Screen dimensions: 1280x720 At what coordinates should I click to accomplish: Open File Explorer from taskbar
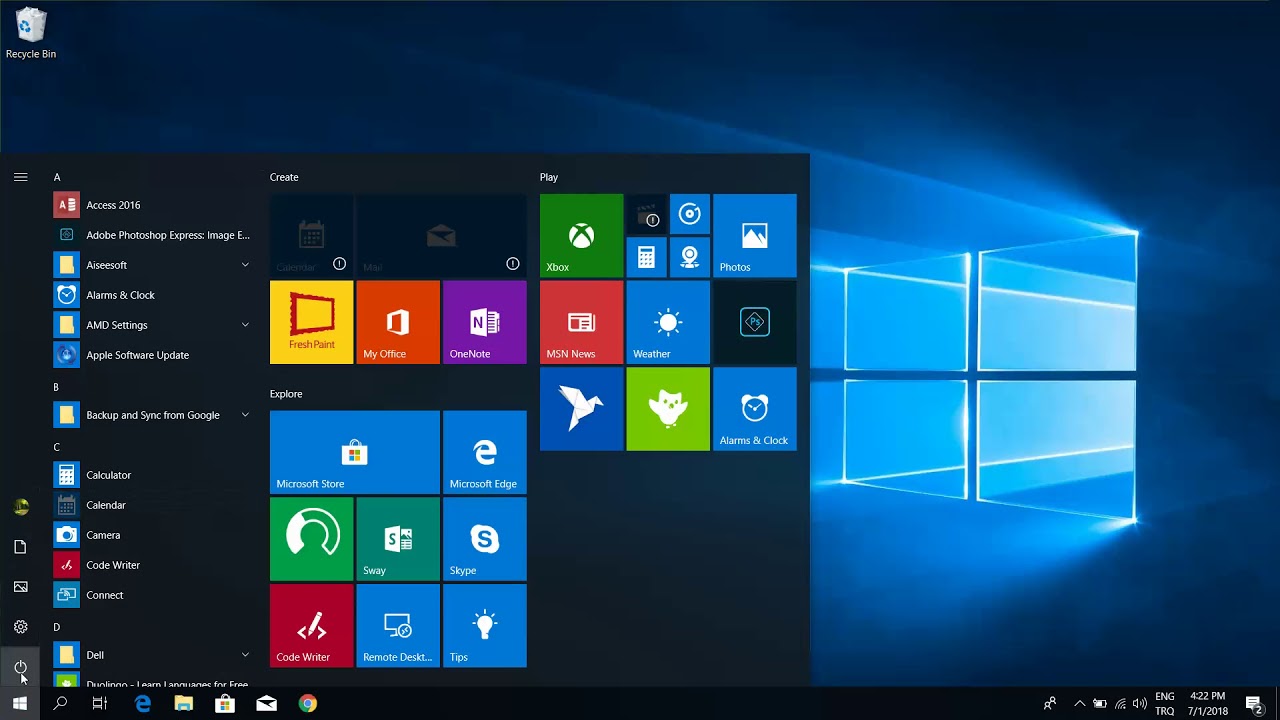pos(184,704)
